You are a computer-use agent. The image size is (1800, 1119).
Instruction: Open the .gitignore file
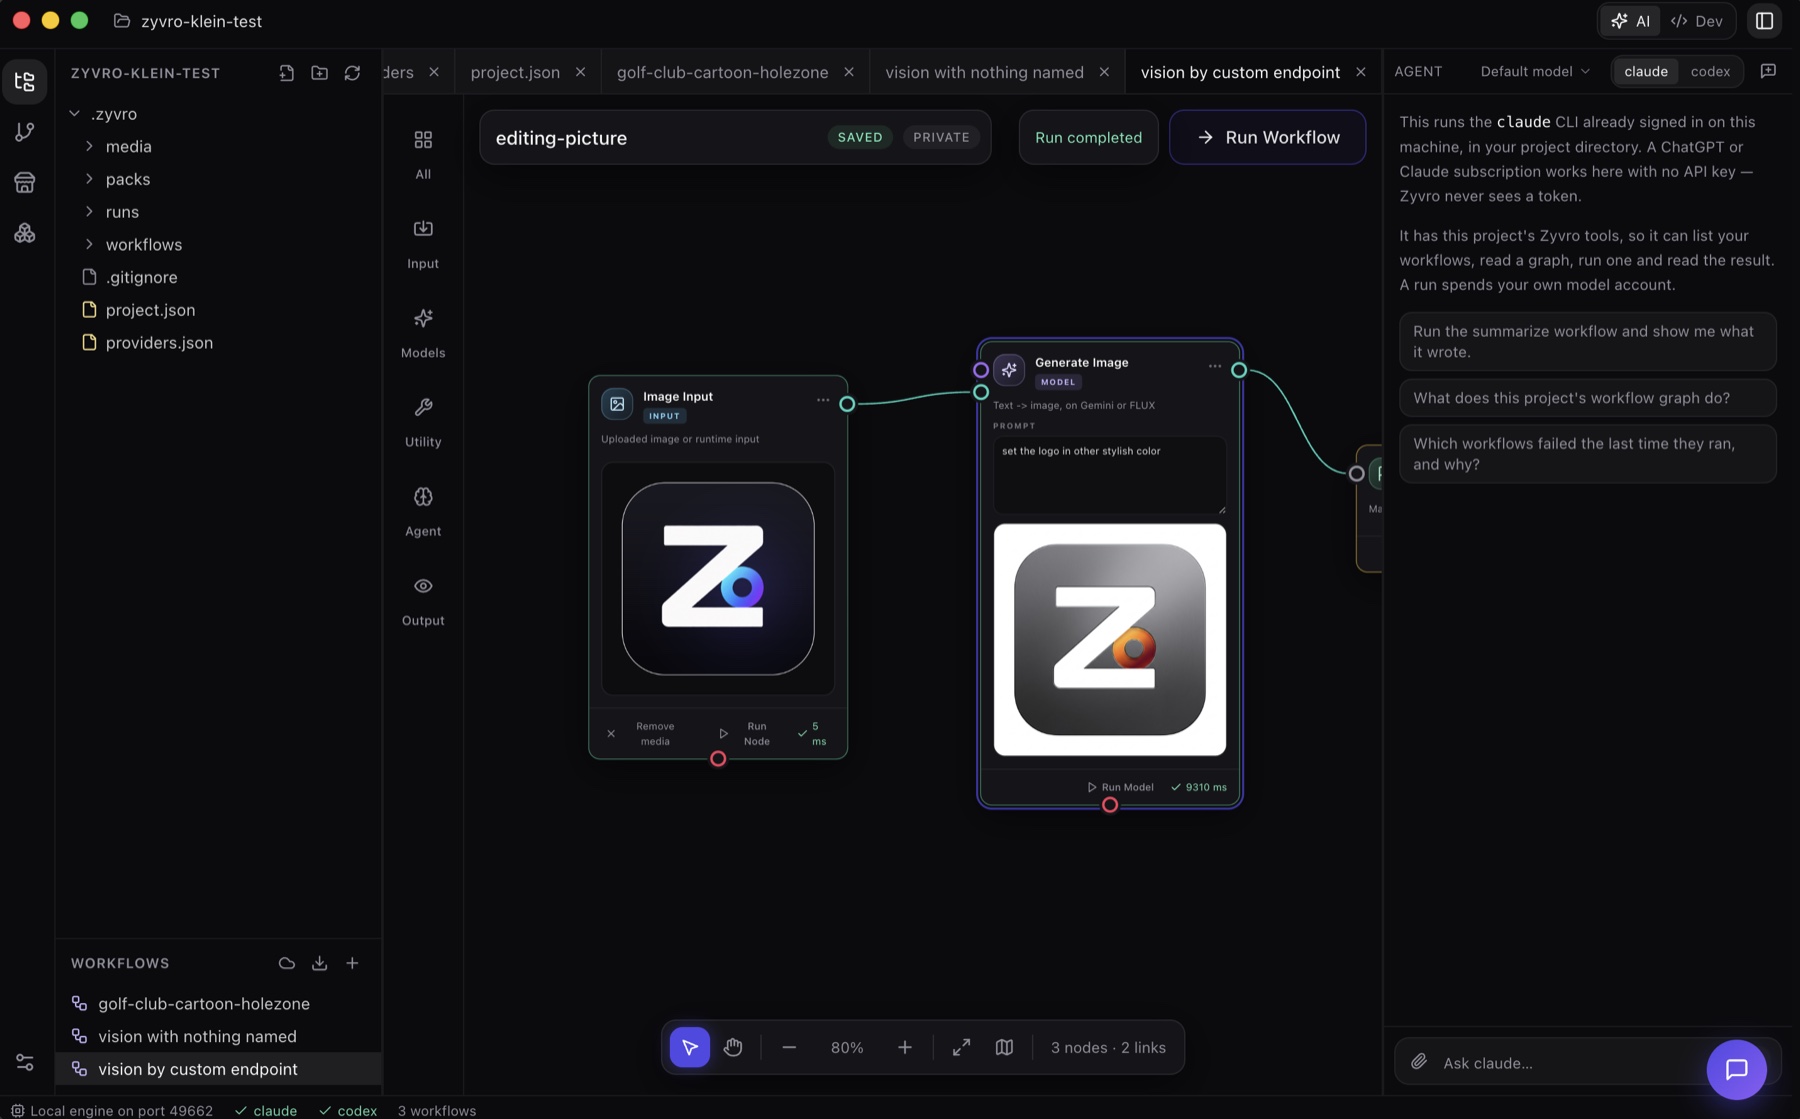pyautogui.click(x=141, y=277)
